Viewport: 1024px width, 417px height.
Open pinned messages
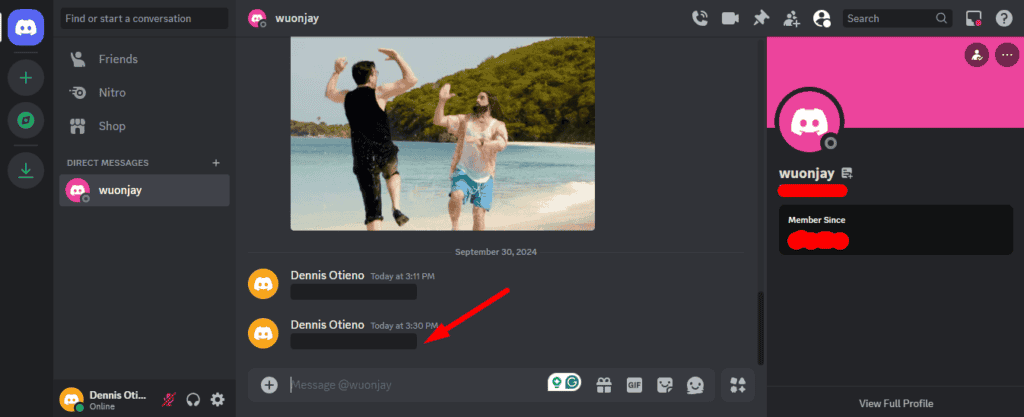coord(761,18)
